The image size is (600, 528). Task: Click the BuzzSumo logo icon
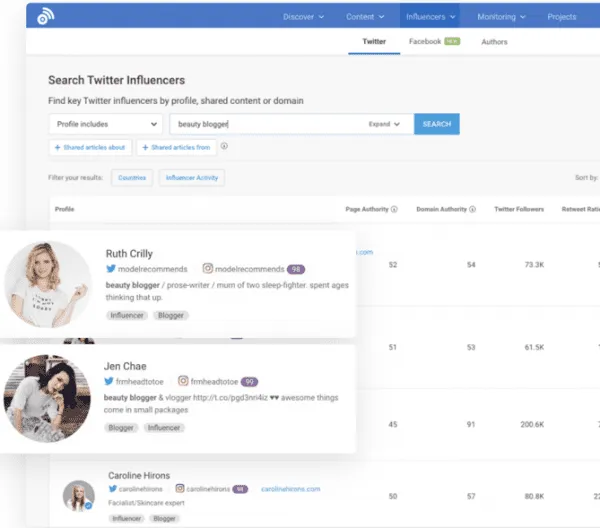46,16
